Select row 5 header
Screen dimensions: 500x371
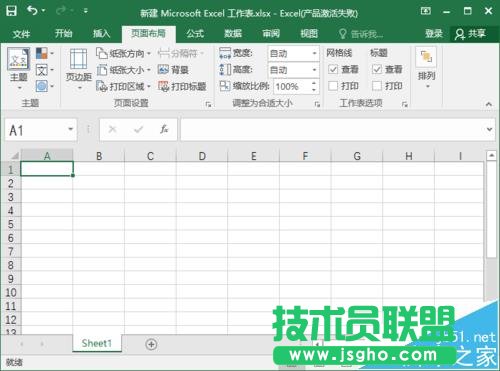11,224
